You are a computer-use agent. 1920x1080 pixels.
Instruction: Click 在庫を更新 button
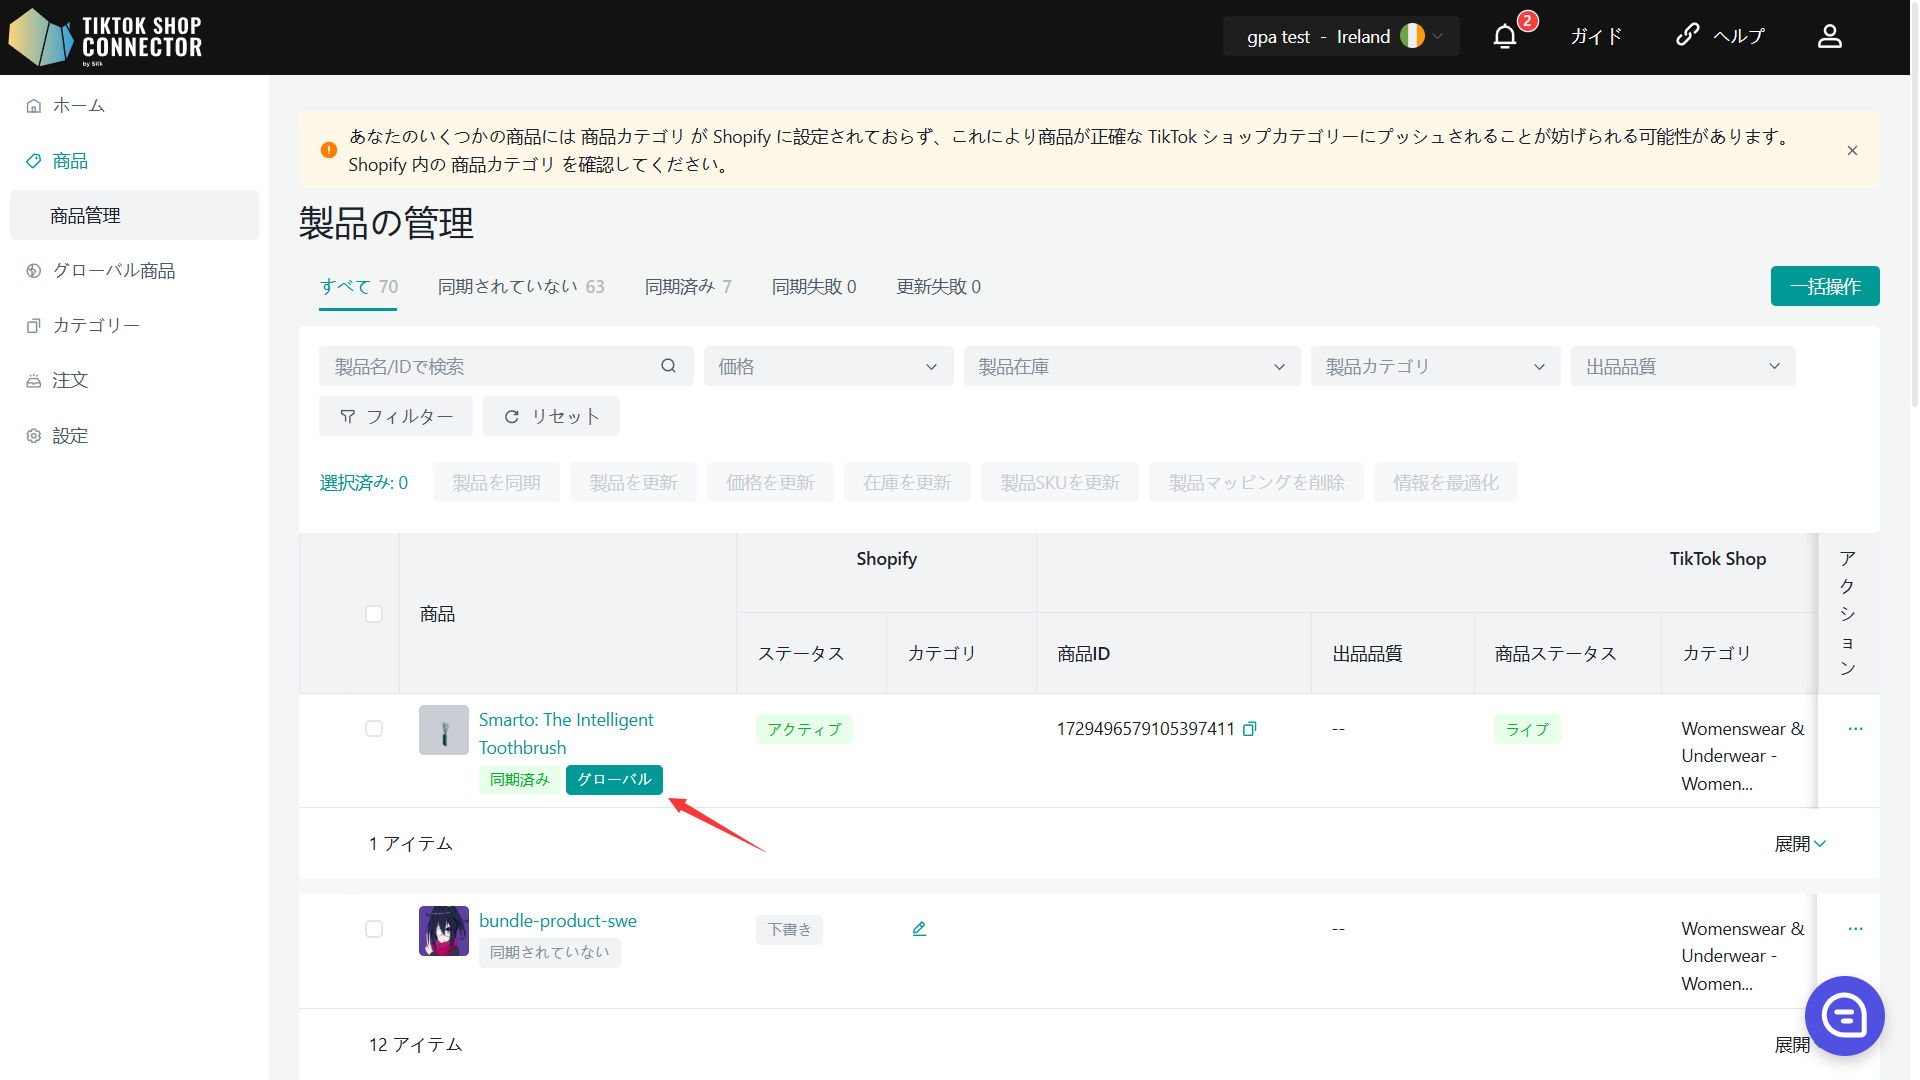pos(907,482)
